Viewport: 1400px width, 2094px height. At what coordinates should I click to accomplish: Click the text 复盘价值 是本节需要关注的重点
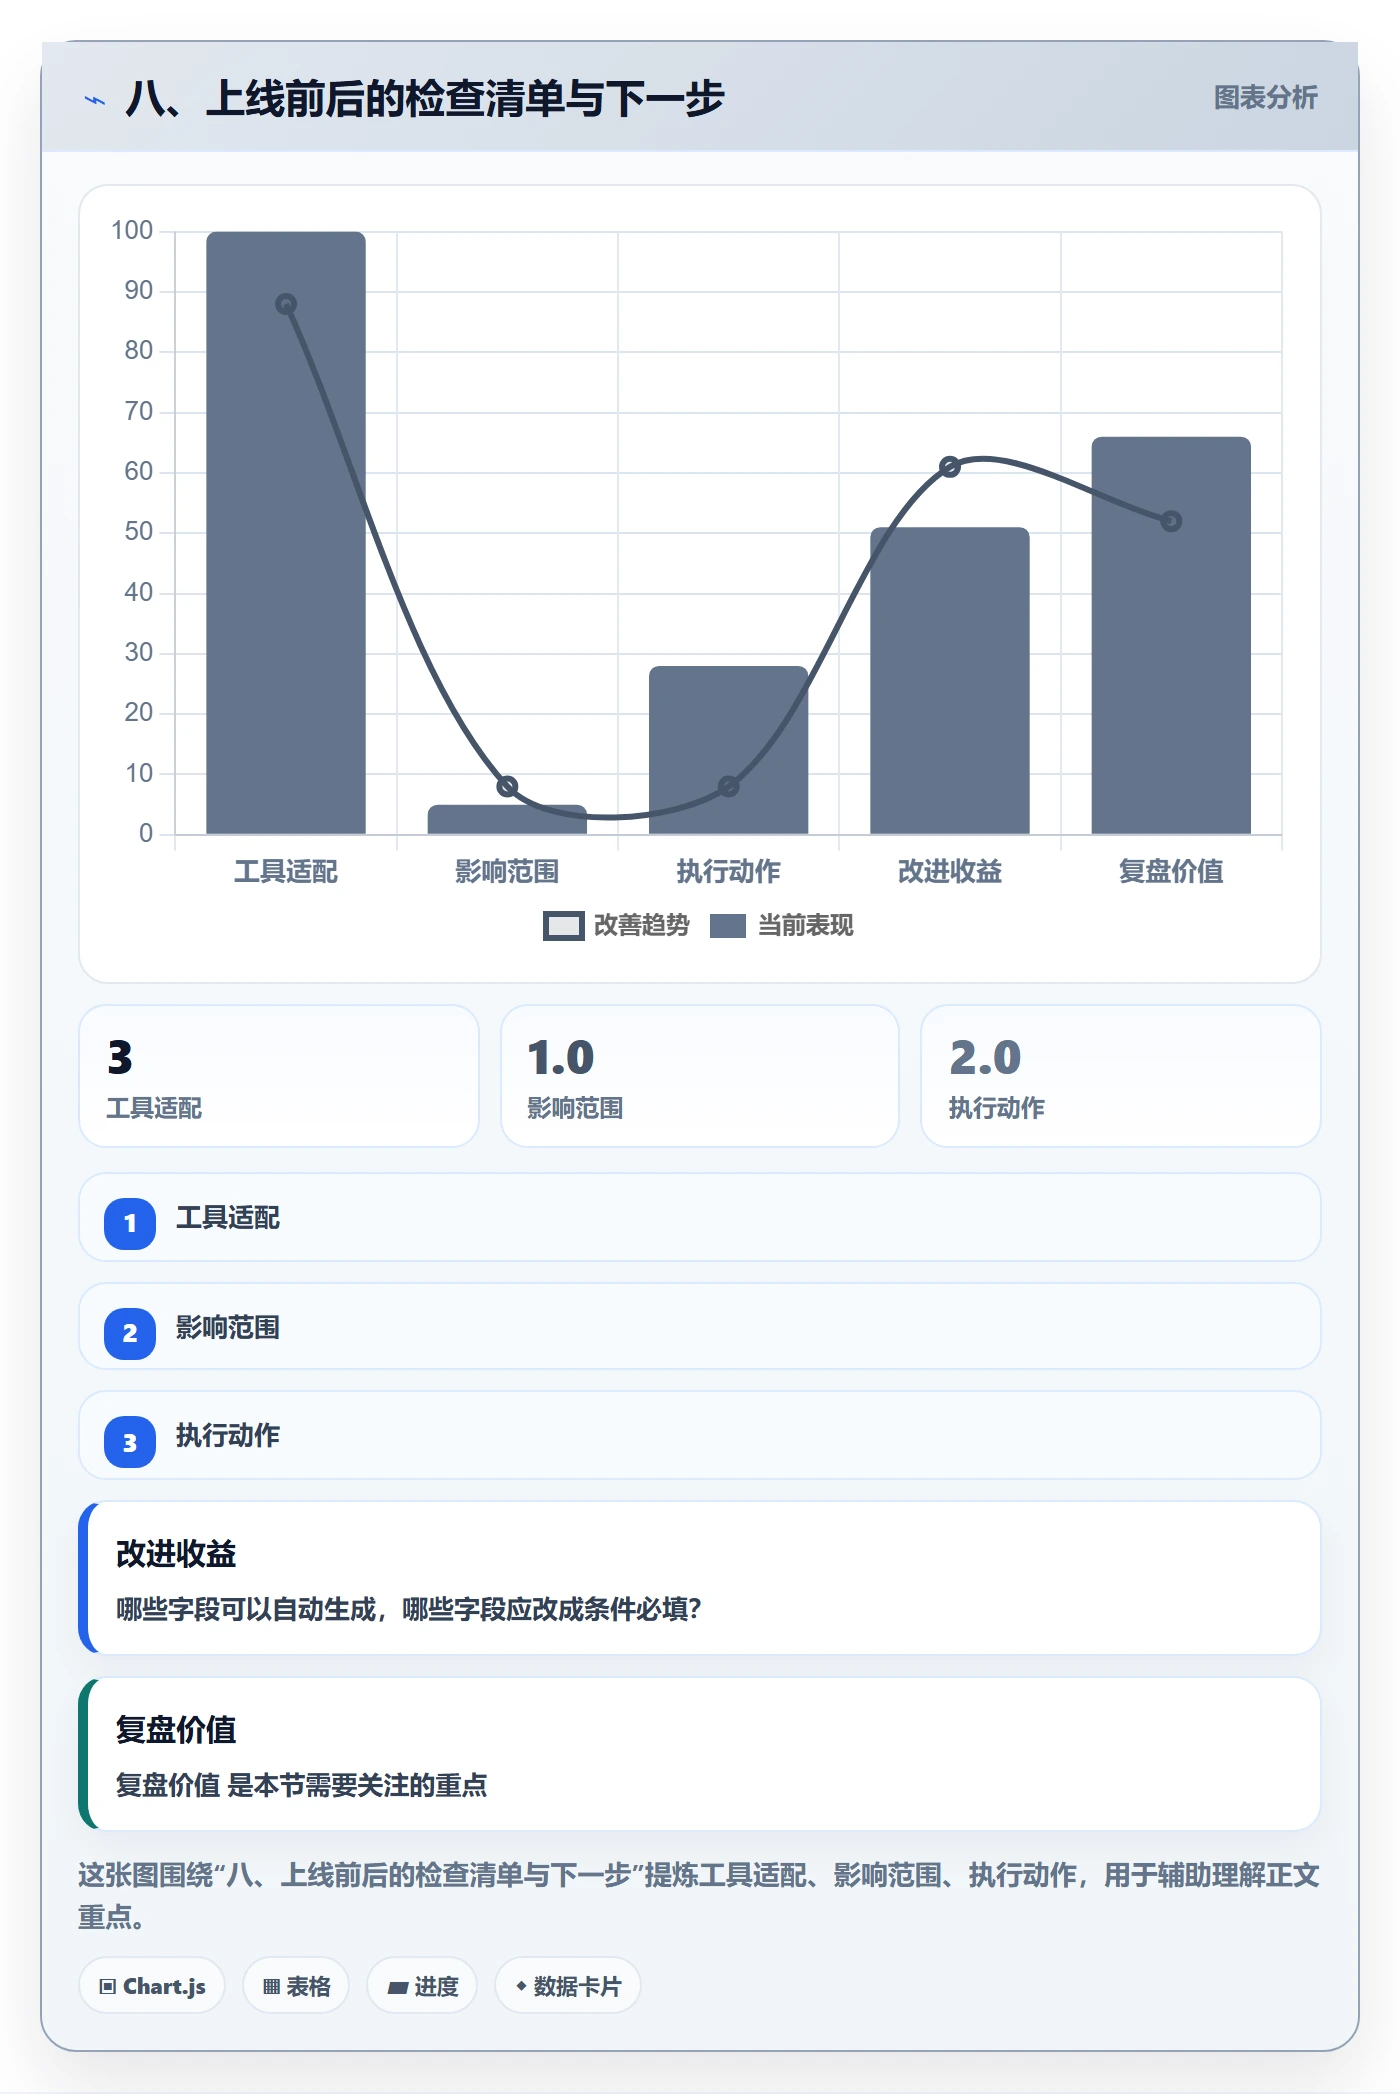point(301,1786)
